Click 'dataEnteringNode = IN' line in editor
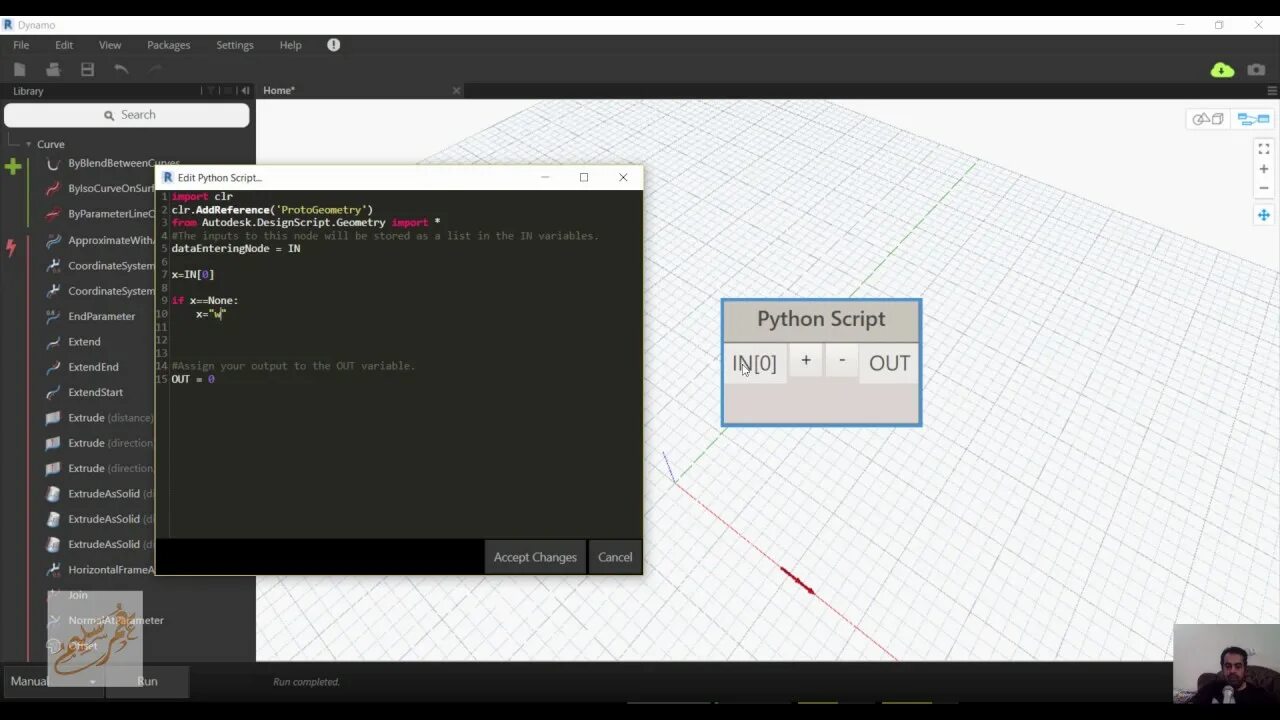 click(236, 248)
